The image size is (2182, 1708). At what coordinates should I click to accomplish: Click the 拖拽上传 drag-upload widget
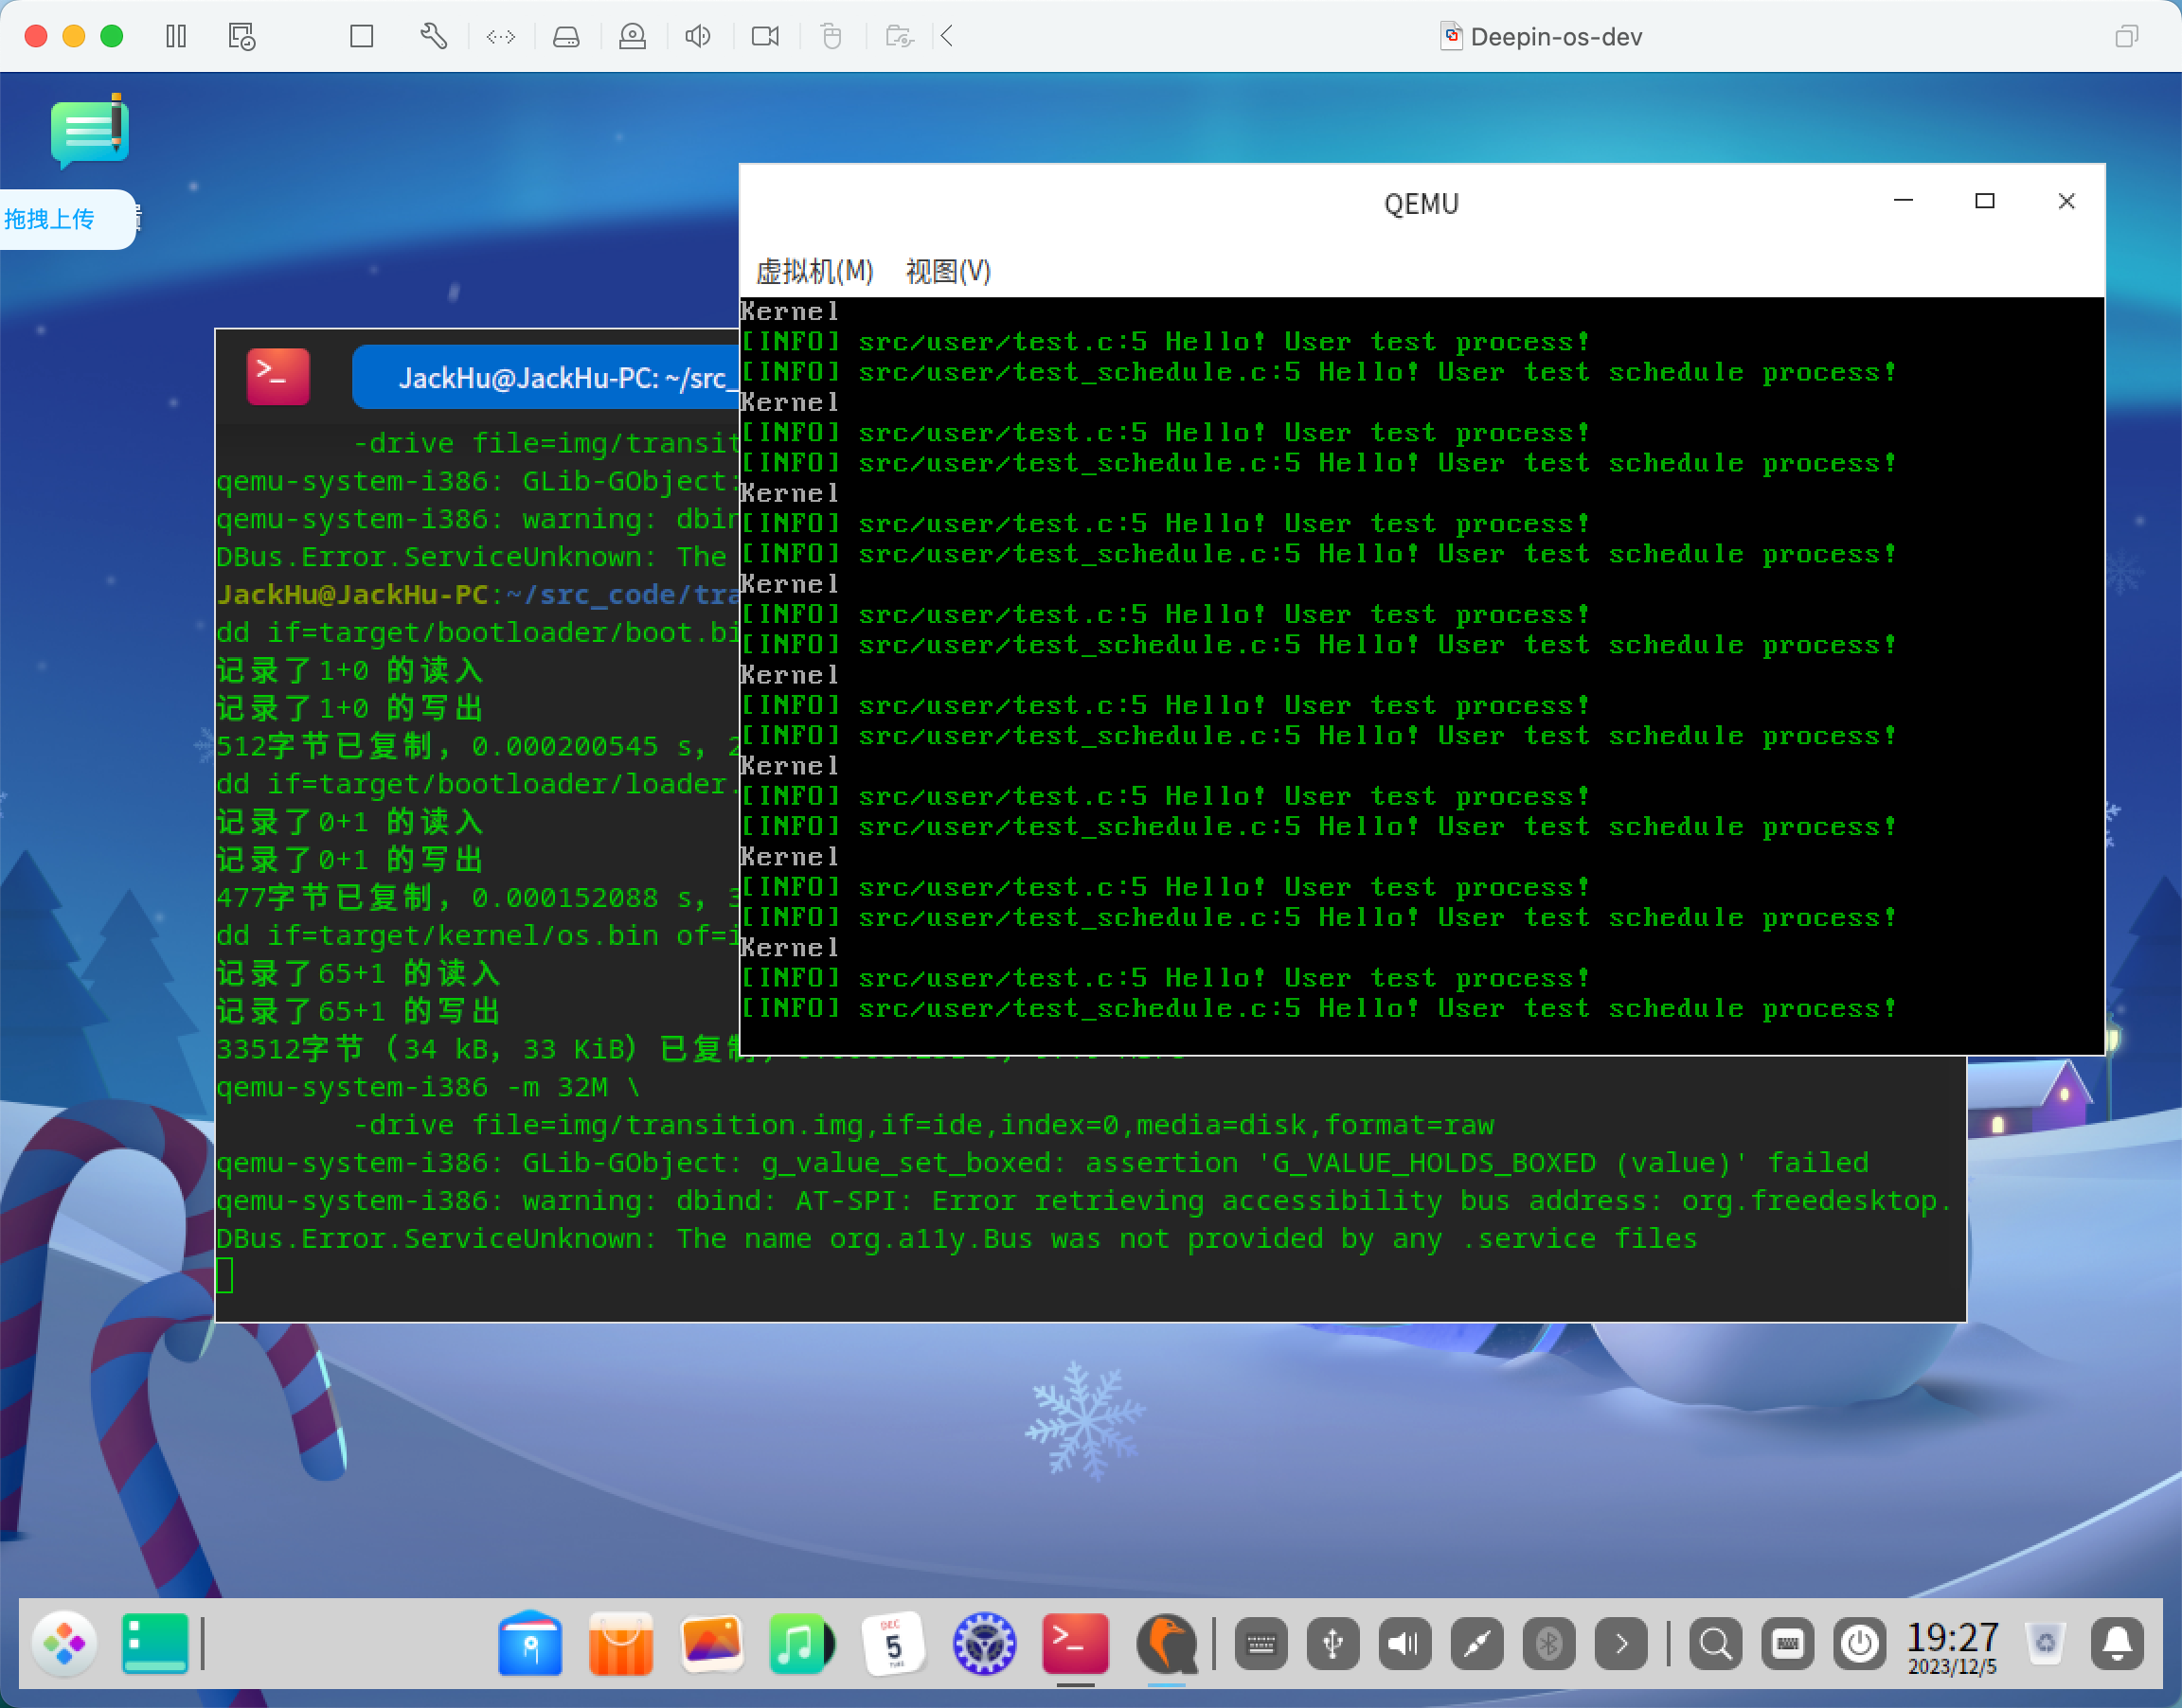click(68, 219)
